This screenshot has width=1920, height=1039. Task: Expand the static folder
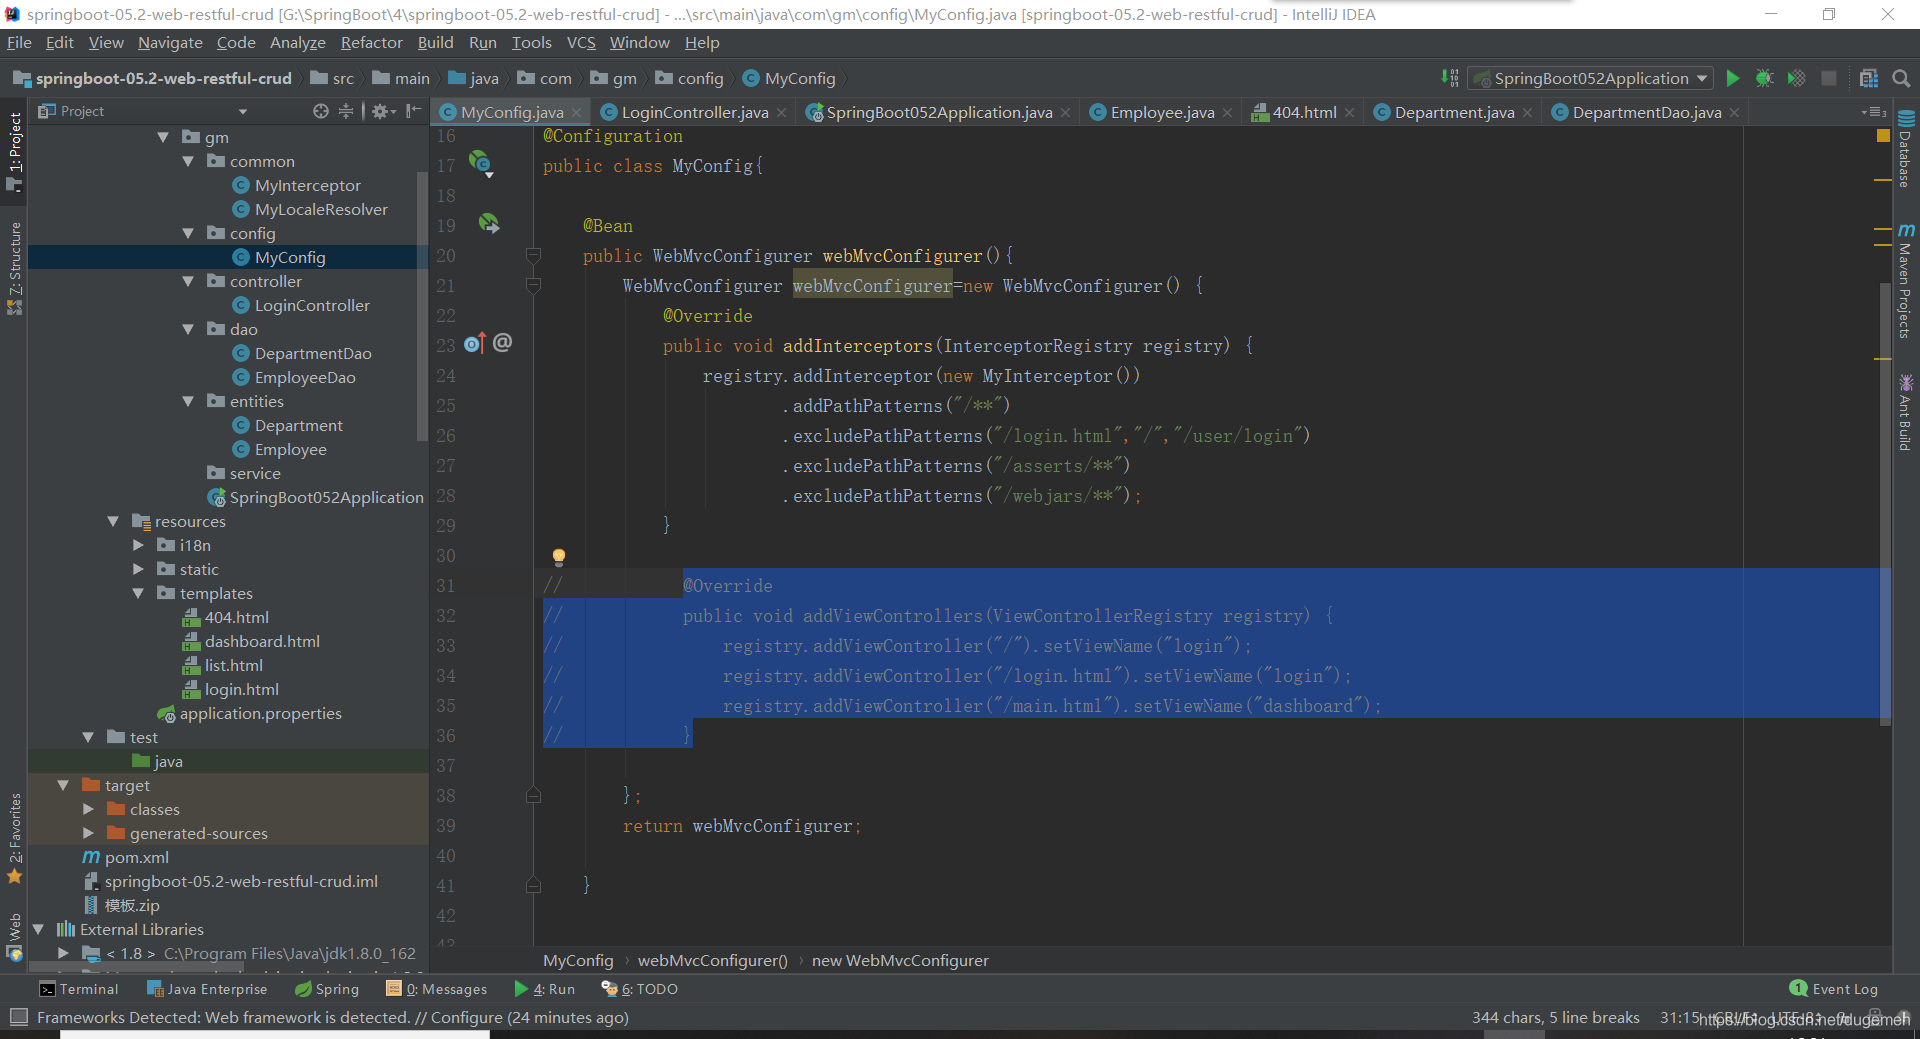138,569
